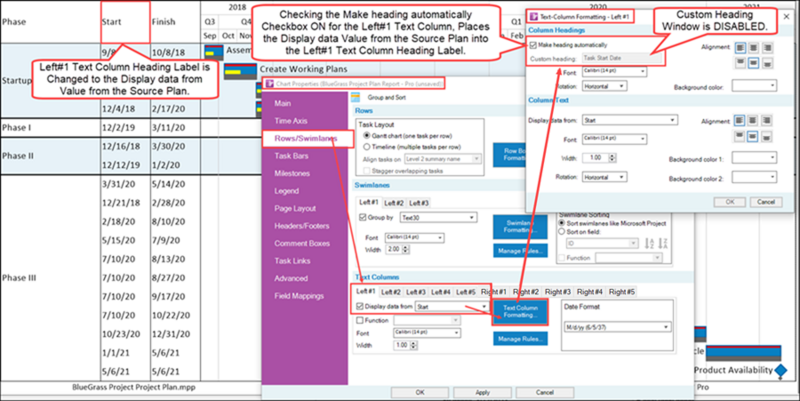Select left alignment for column heading

point(740,48)
